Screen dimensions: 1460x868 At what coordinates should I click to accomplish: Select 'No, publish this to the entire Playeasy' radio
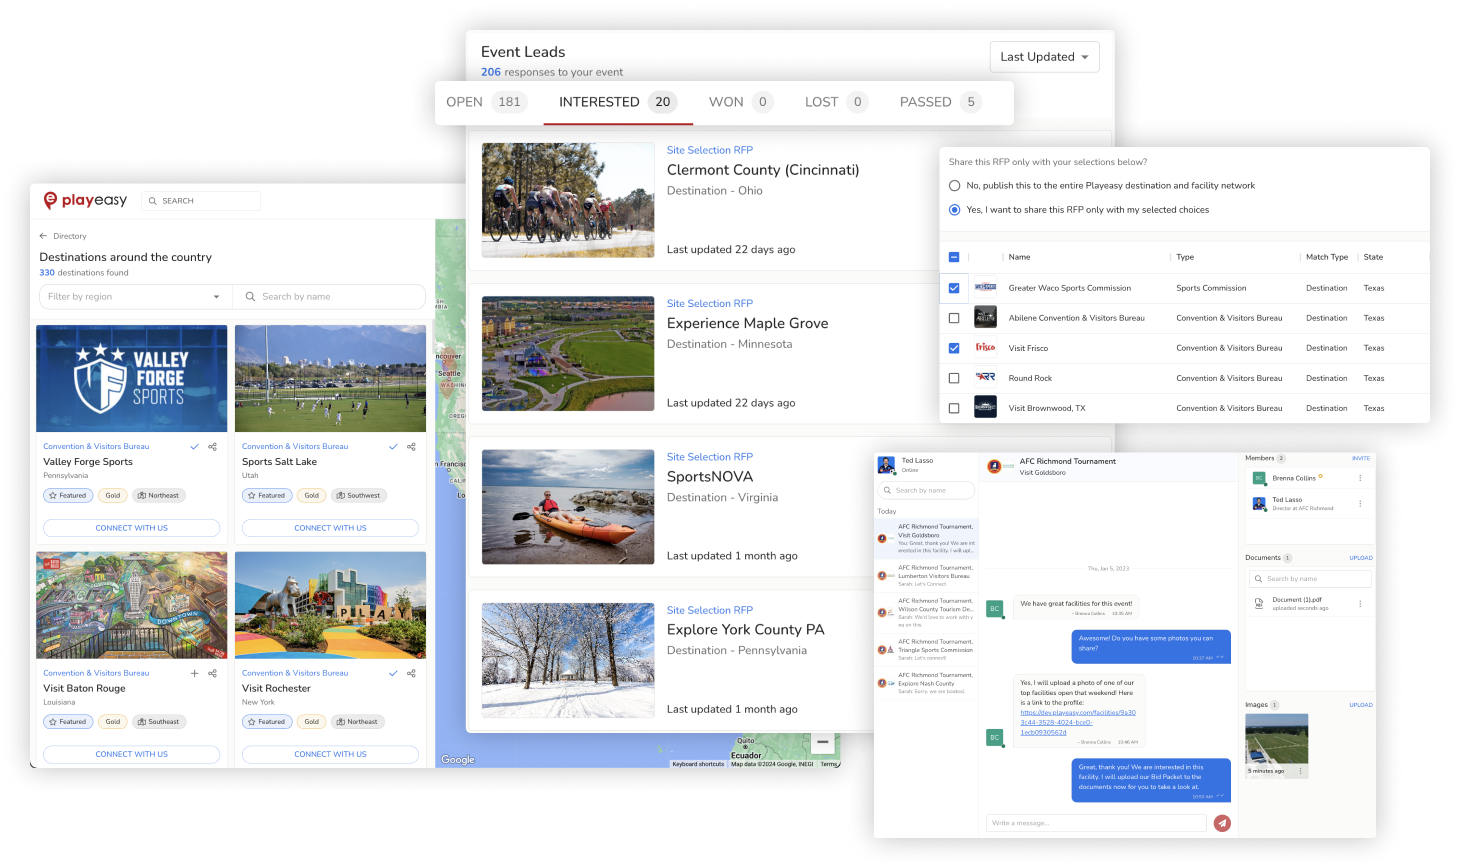tap(954, 186)
